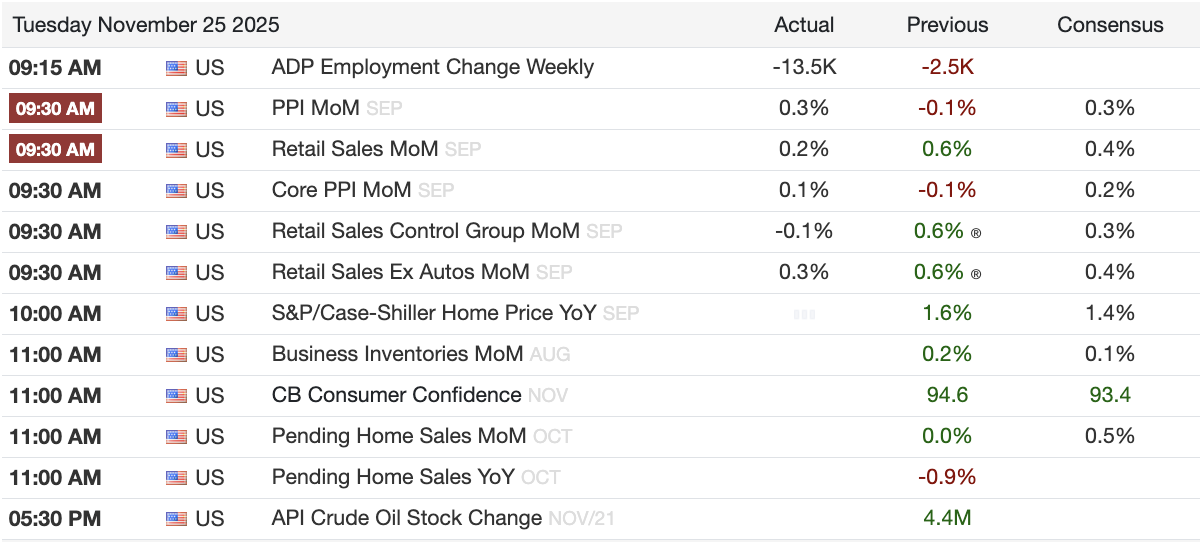Select the Retail Sales MoM event

coord(355,150)
